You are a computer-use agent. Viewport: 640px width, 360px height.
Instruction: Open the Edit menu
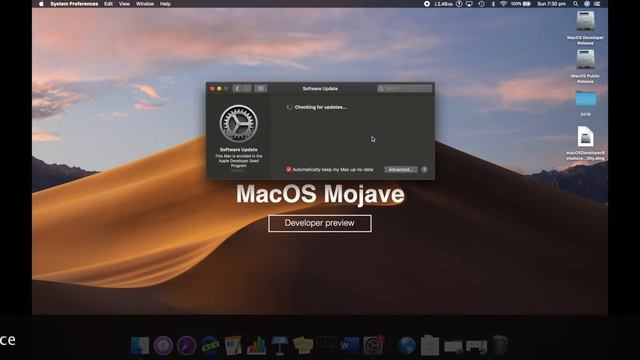[108, 4]
